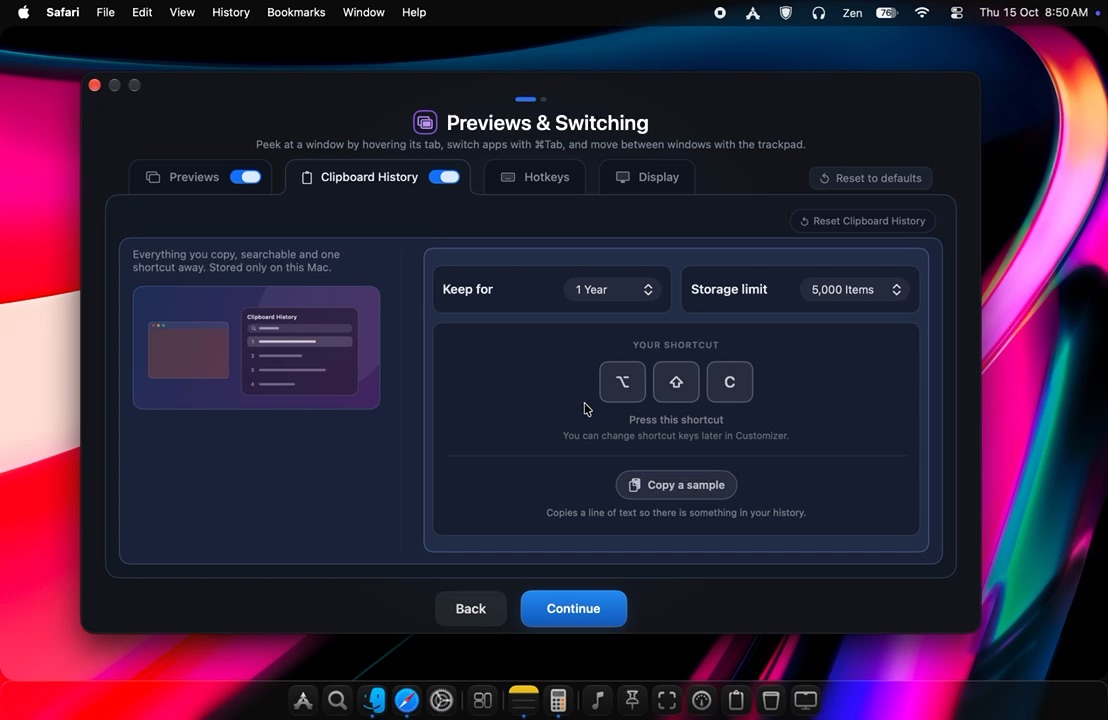Open Wi-Fi status in menu bar
This screenshot has width=1108, height=720.
(x=922, y=13)
